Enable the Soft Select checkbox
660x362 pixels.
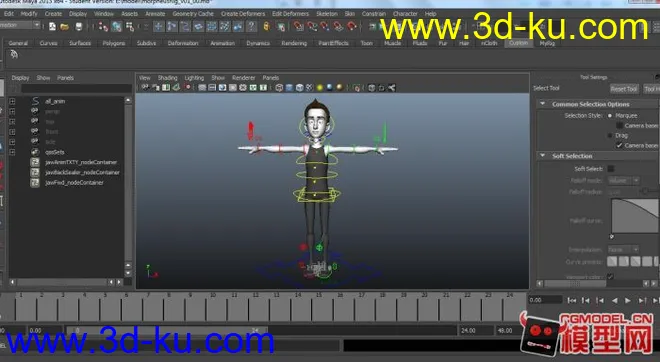[611, 169]
